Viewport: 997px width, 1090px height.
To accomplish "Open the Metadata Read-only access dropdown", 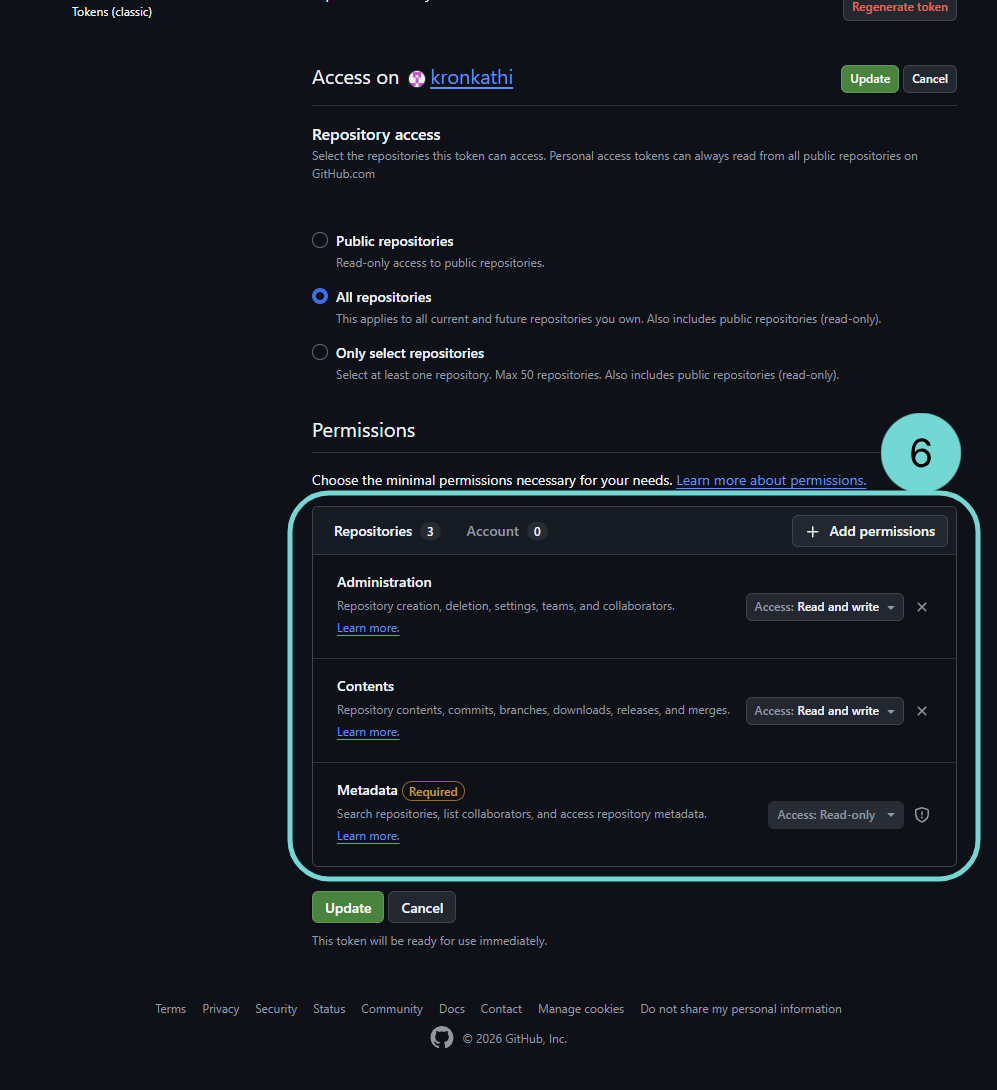I will 835,815.
